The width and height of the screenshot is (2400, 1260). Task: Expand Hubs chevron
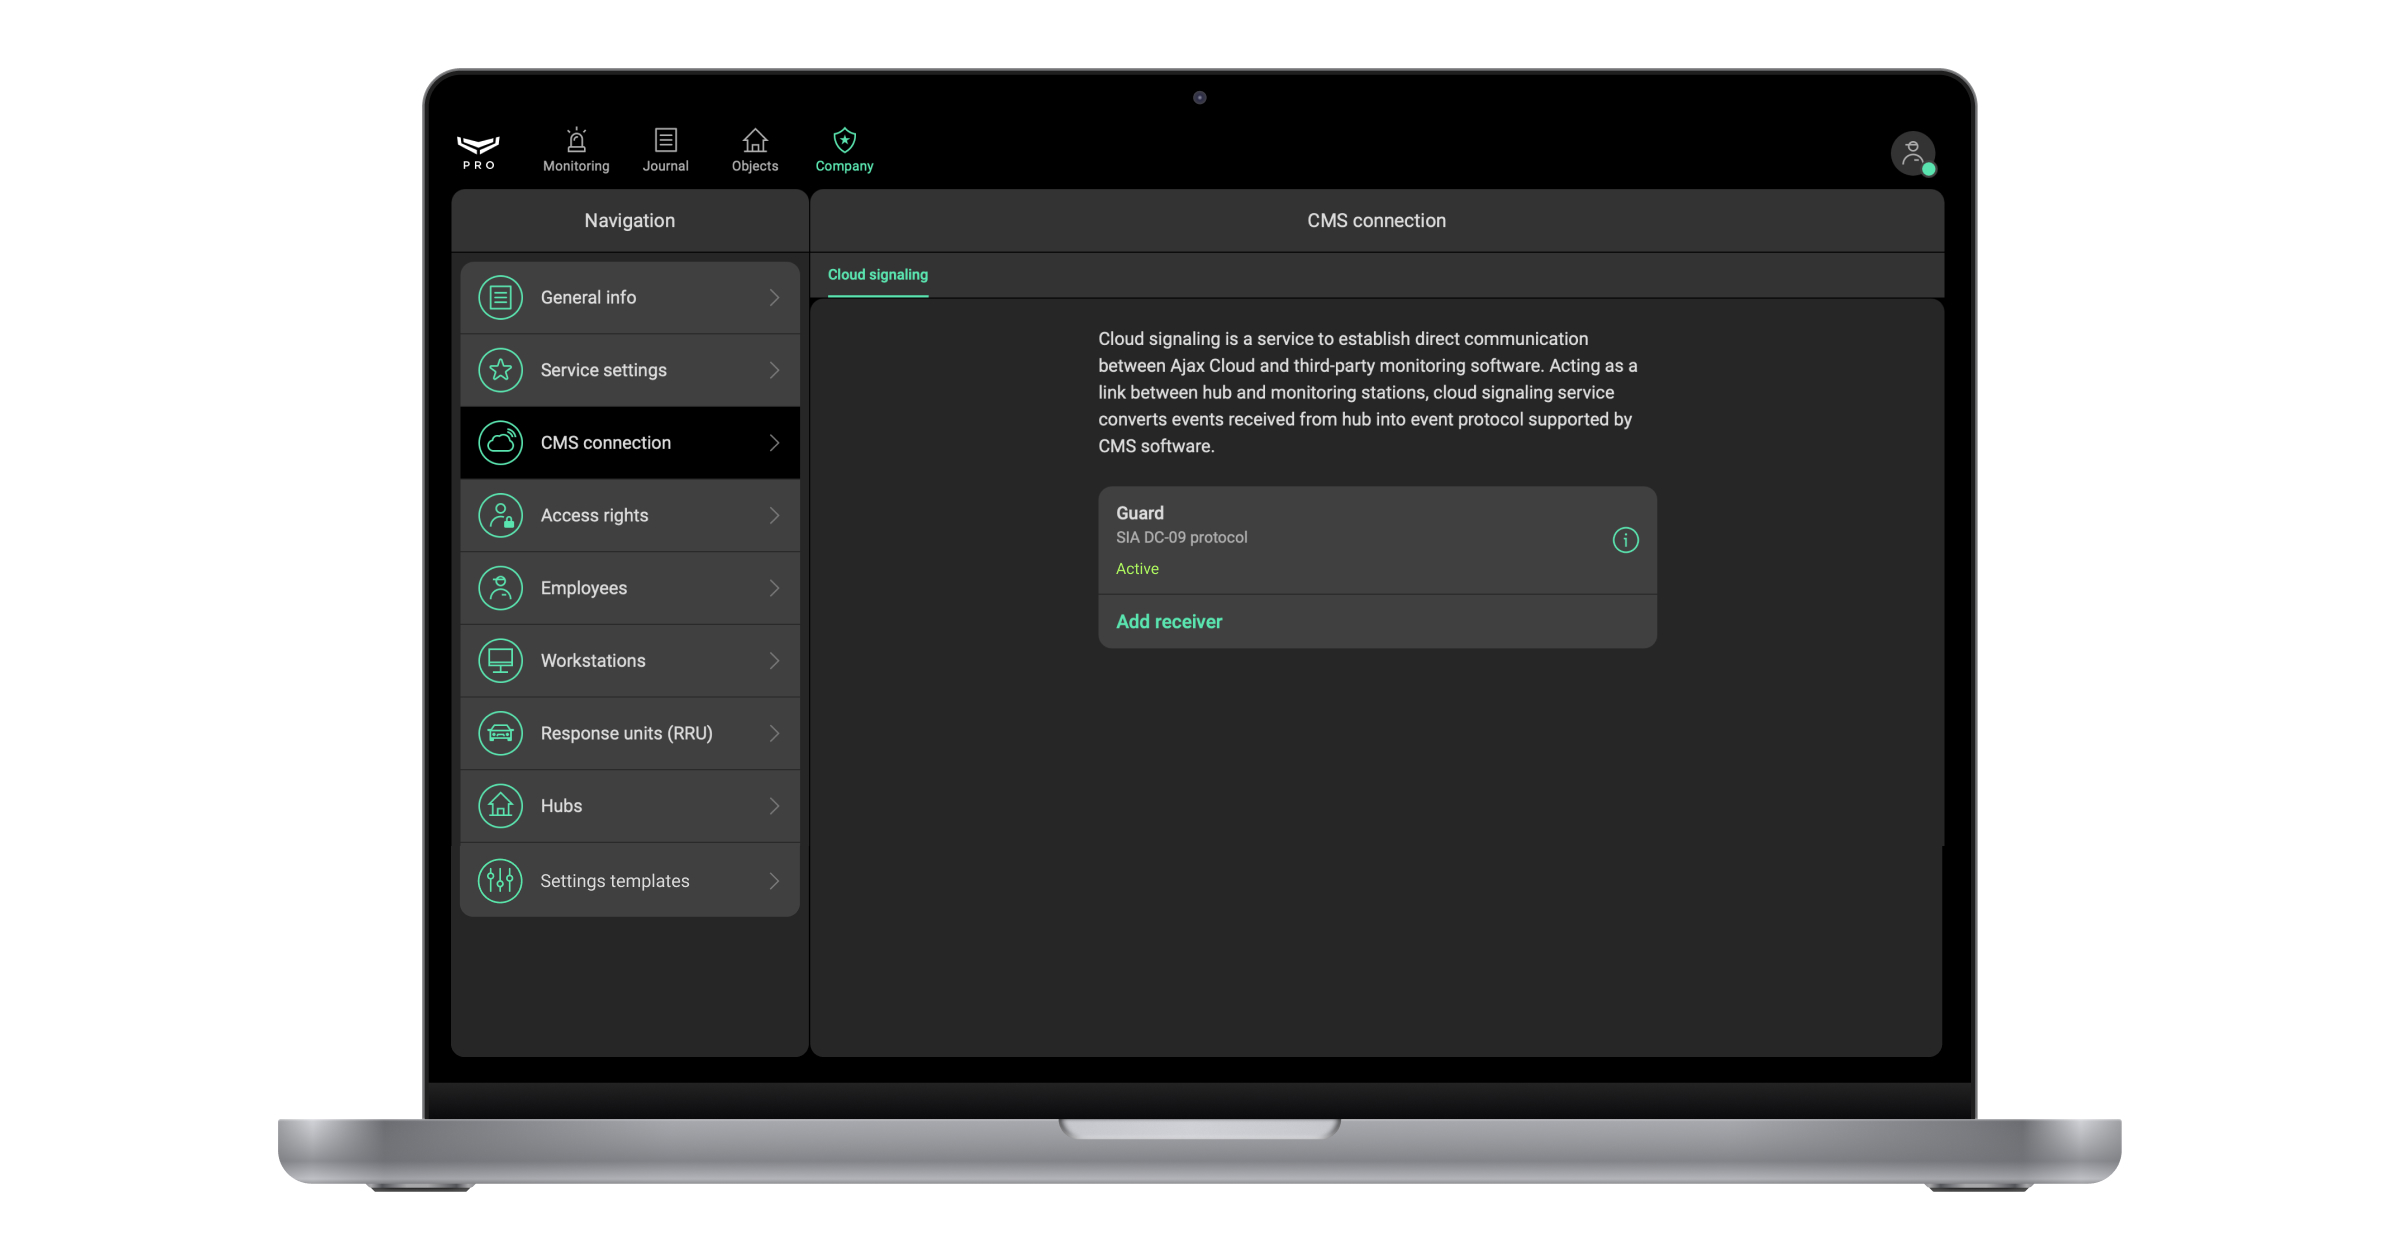click(x=774, y=806)
